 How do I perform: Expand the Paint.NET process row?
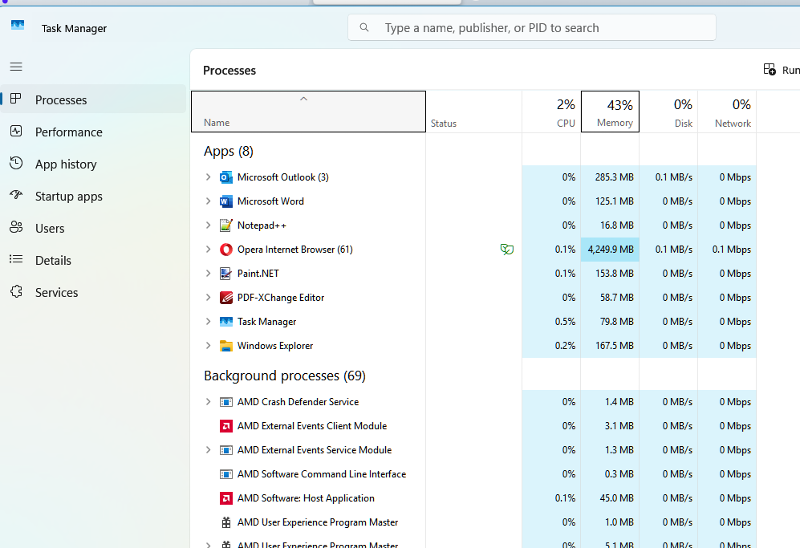pos(208,273)
